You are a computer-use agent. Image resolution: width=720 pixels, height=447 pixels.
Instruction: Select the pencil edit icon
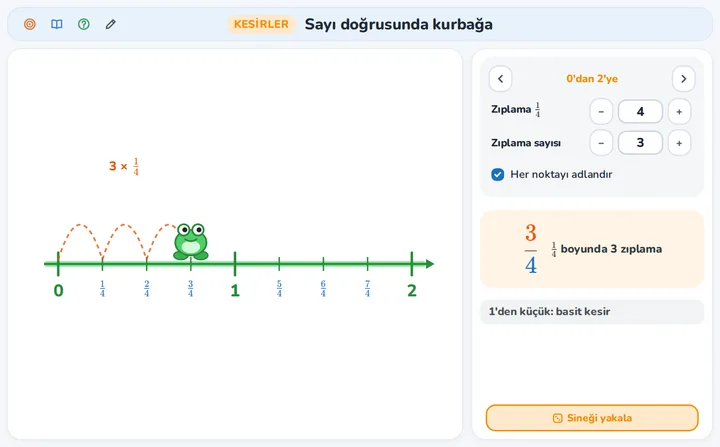click(x=111, y=24)
